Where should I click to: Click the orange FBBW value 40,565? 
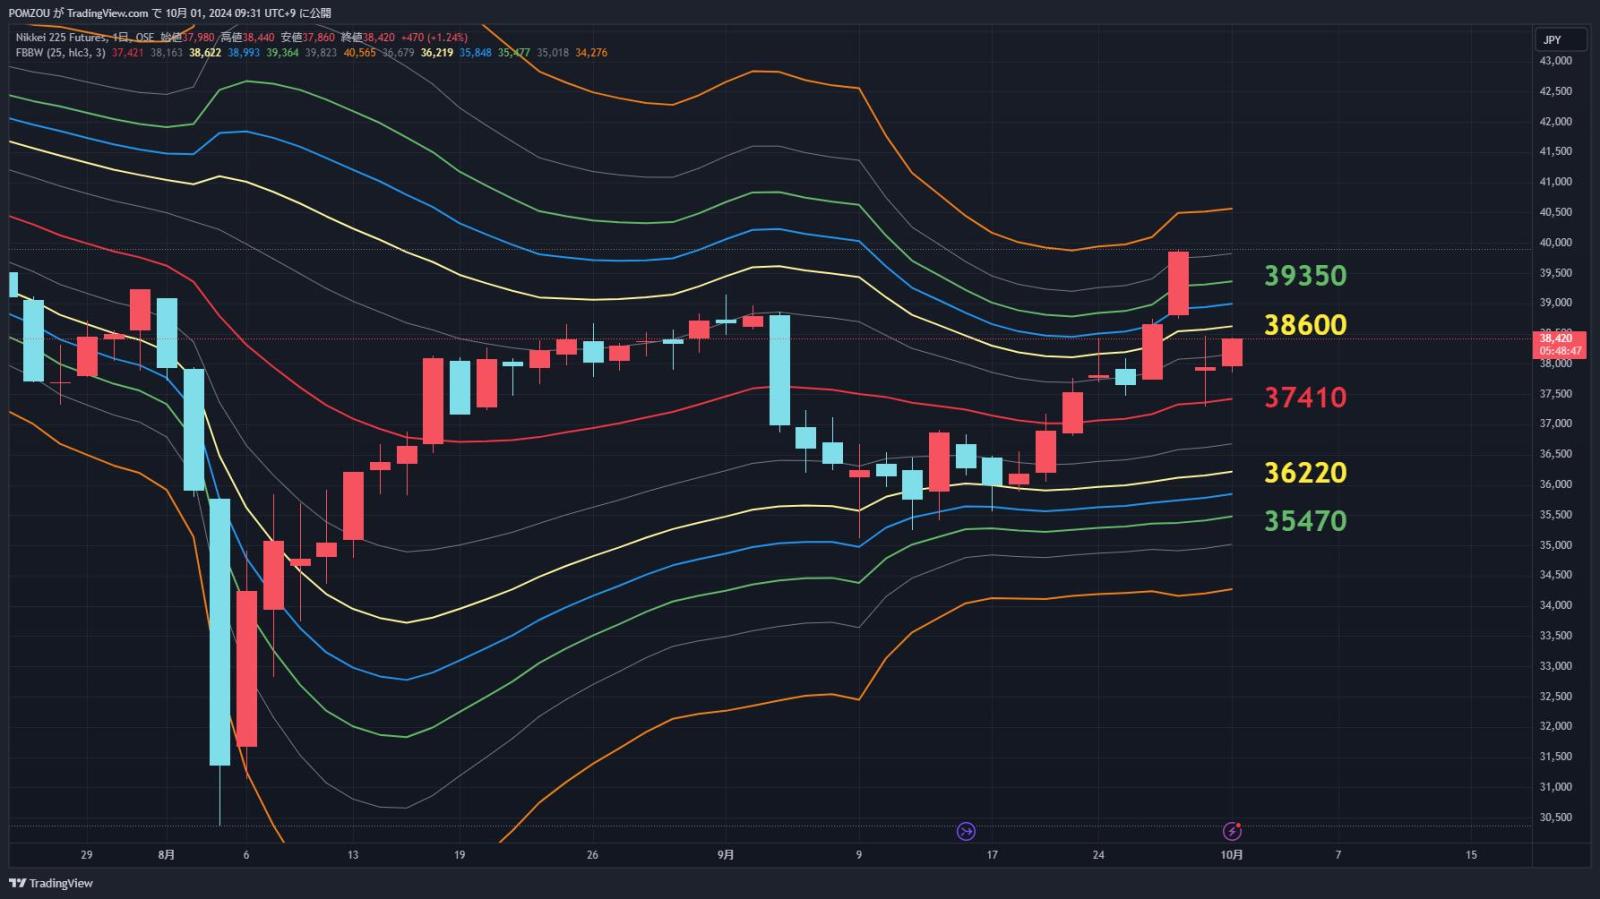(360, 53)
